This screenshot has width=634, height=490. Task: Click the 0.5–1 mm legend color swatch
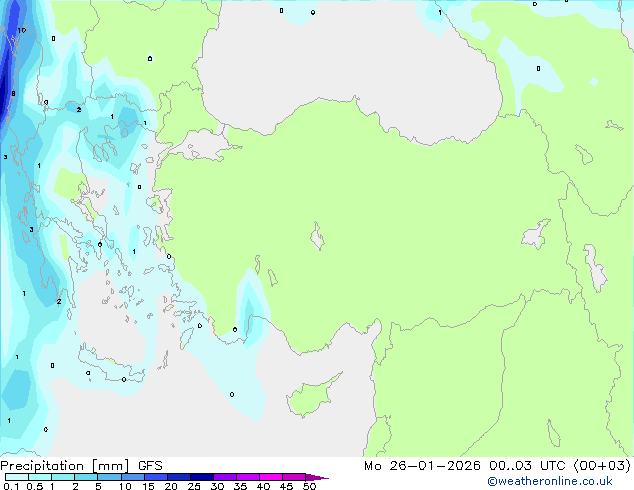point(40,477)
